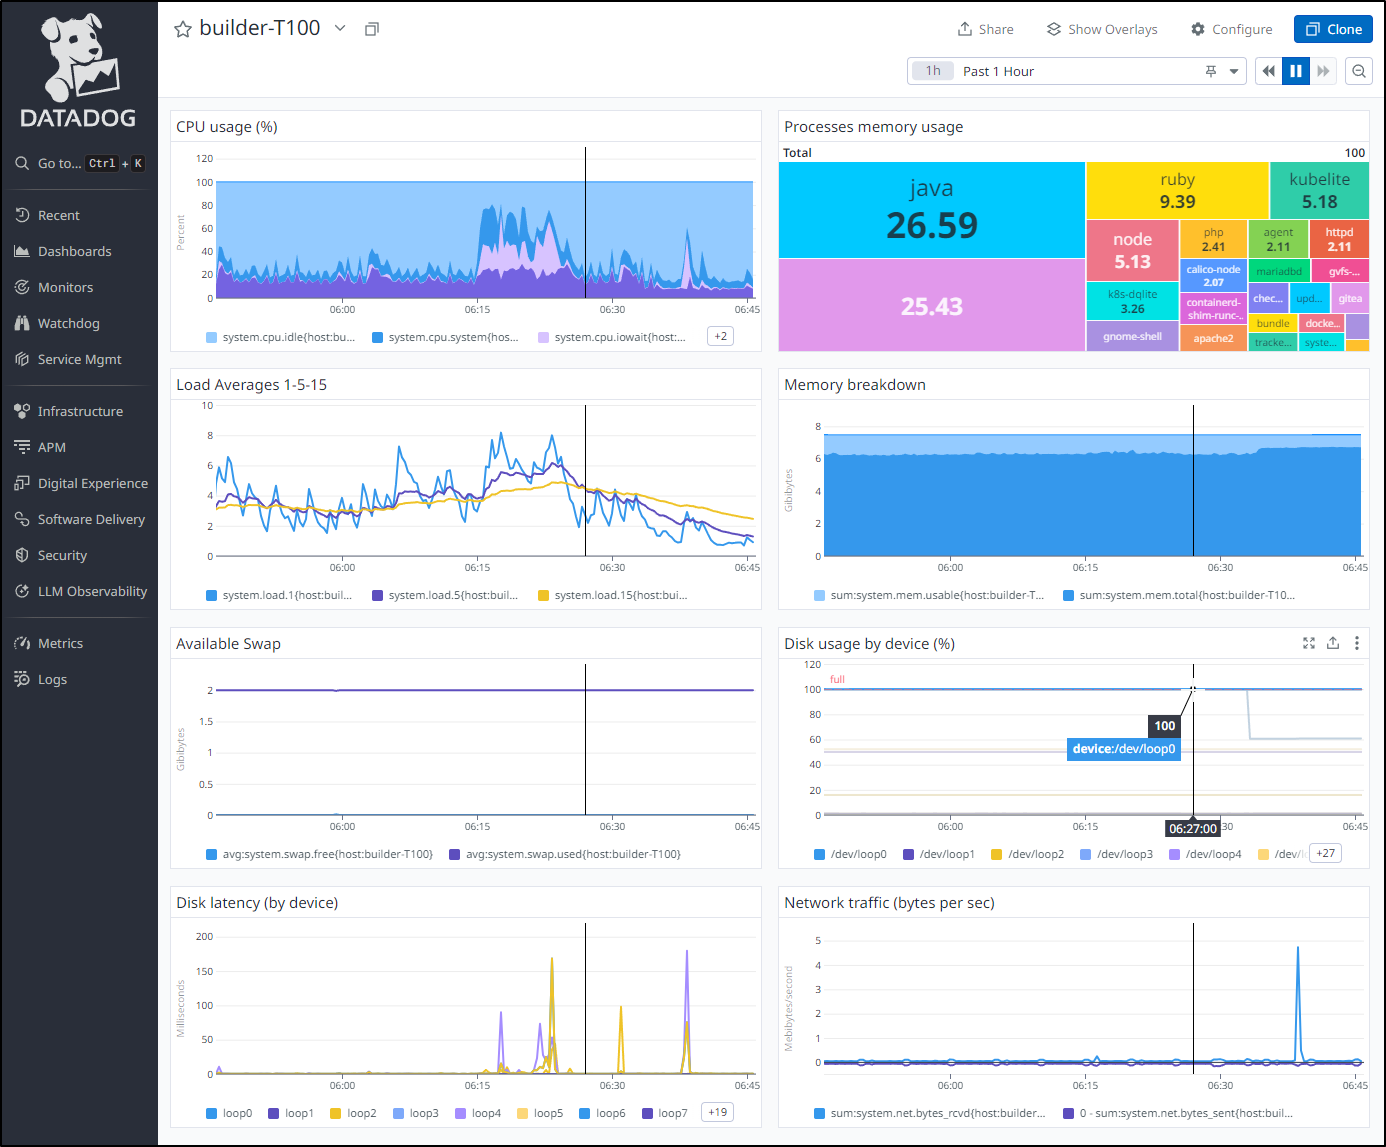The width and height of the screenshot is (1386, 1147).
Task: Click the /dev/loop2 legend color swatch
Action: (996, 854)
